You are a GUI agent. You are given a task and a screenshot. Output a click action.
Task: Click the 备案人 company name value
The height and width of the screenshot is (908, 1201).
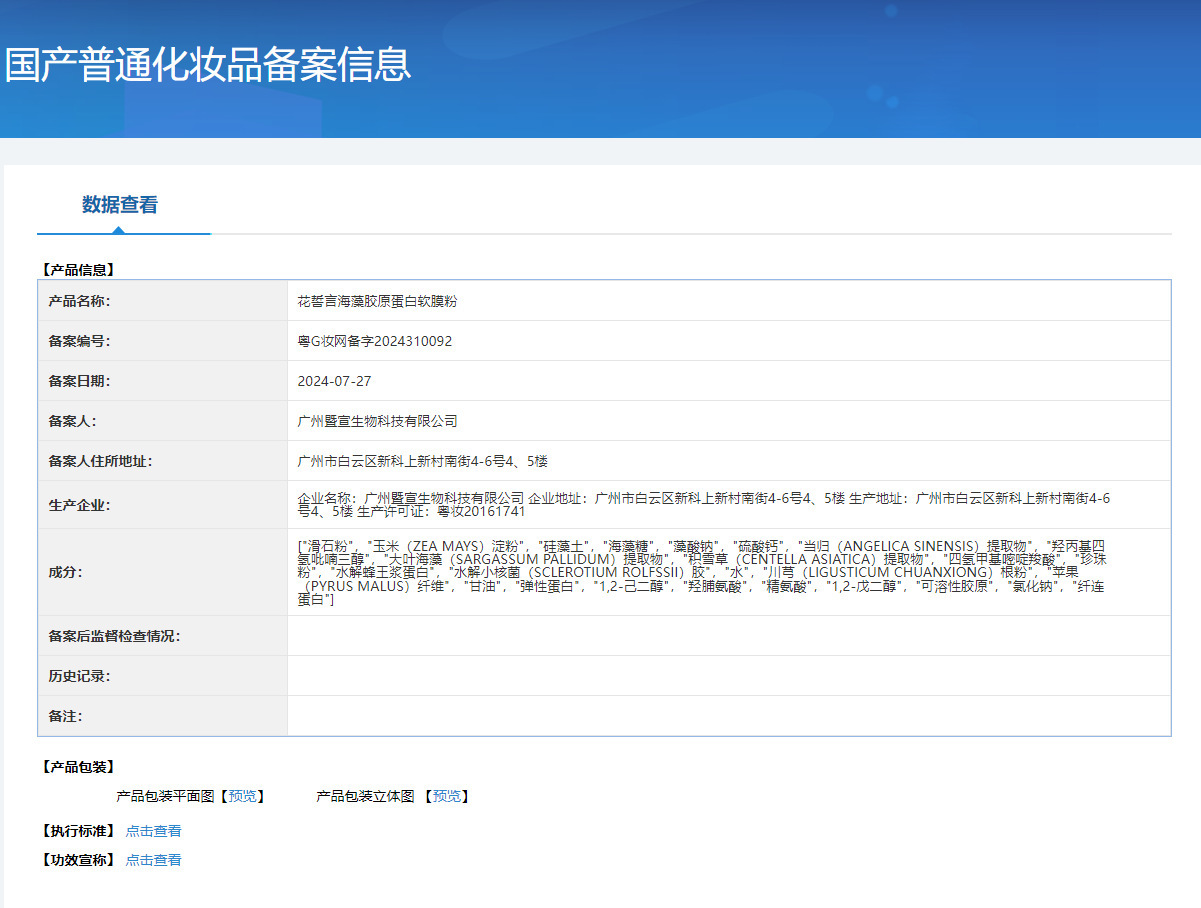(377, 421)
